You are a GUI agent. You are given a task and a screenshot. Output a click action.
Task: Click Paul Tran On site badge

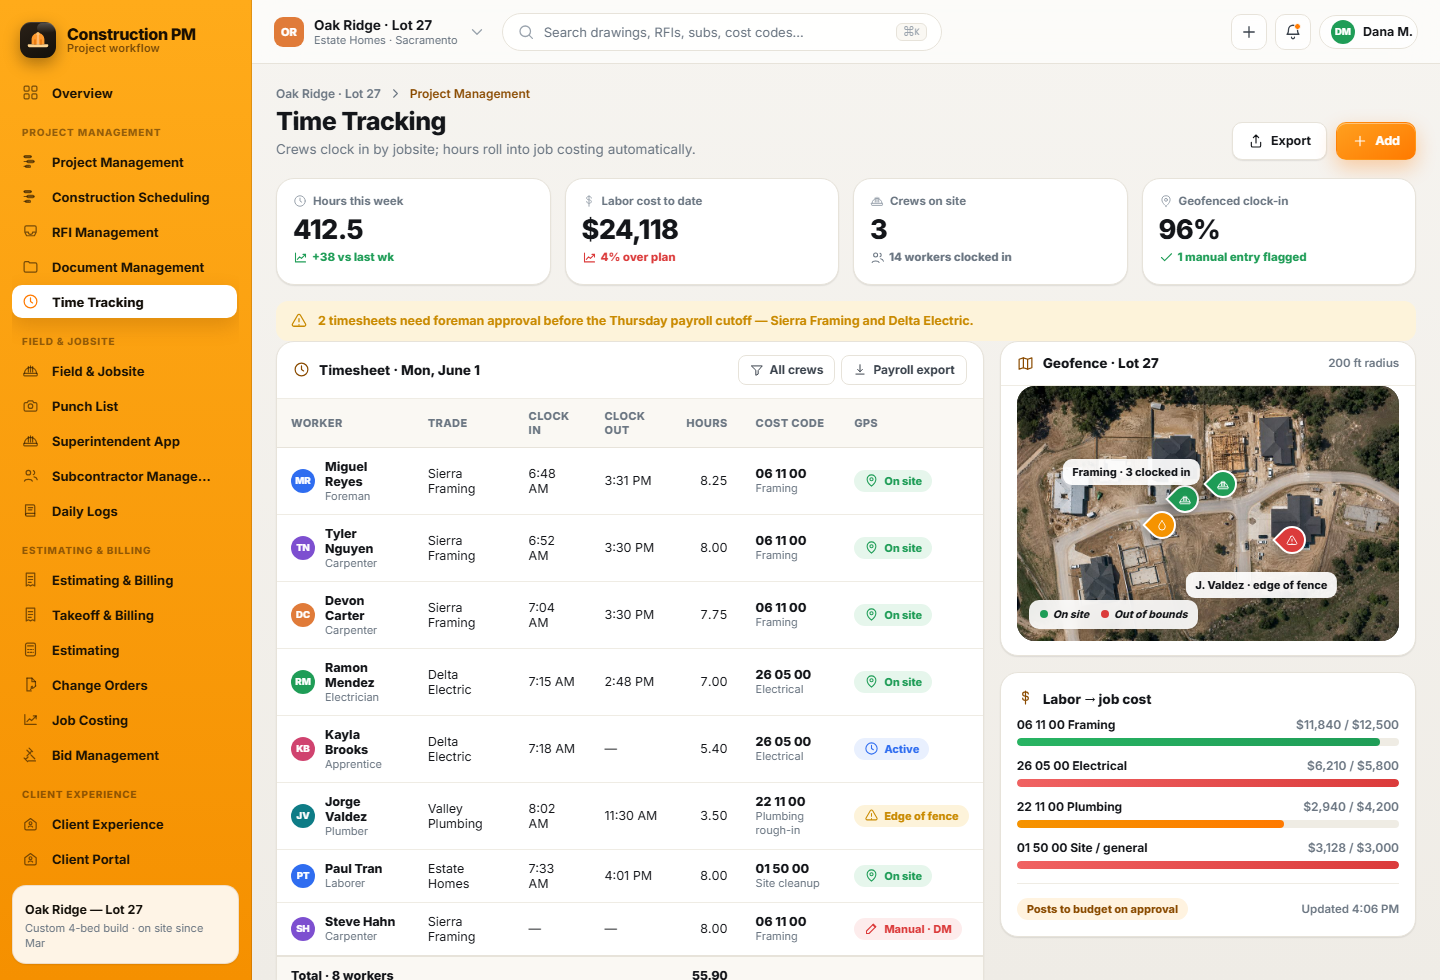(892, 876)
